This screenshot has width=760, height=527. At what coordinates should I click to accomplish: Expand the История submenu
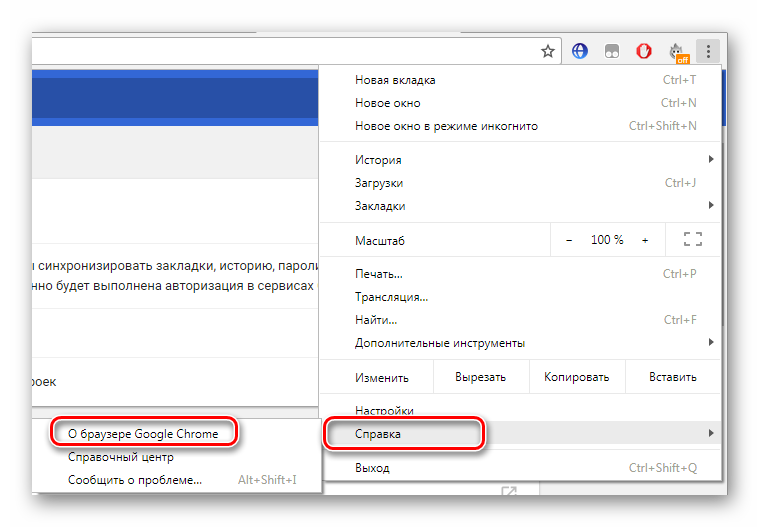coord(520,160)
